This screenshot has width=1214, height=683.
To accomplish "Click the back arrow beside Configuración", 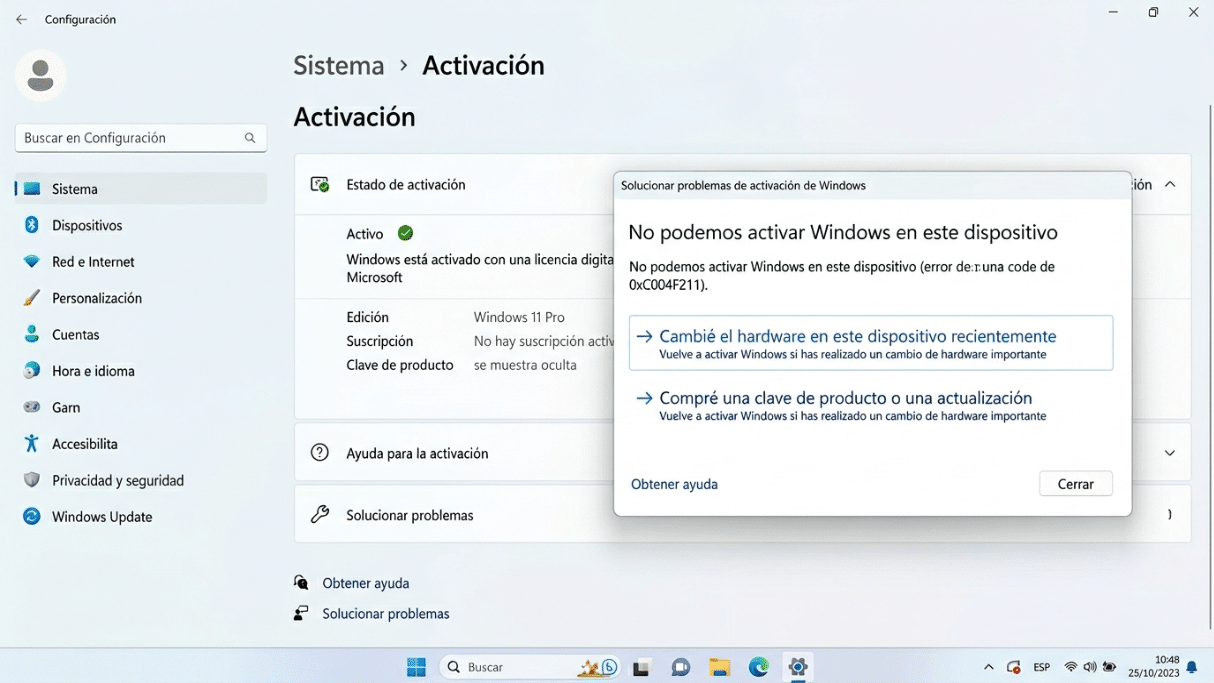I will pyautogui.click(x=21, y=19).
